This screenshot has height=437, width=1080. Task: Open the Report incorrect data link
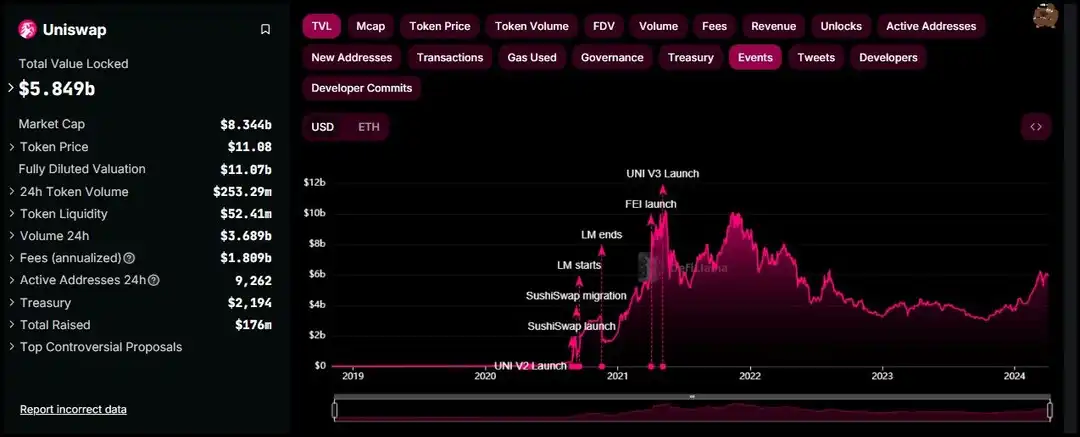tap(73, 409)
